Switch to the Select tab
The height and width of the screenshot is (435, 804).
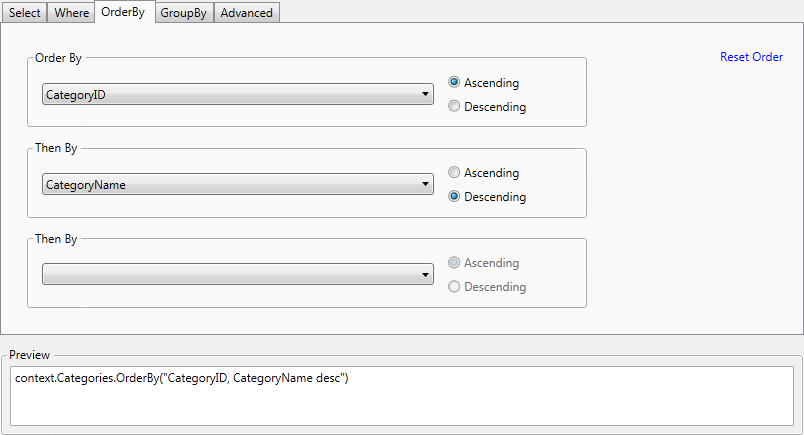click(25, 13)
